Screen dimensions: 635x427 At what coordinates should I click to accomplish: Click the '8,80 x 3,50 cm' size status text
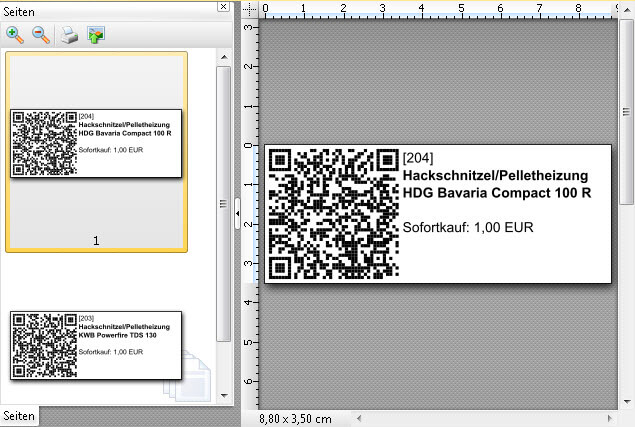point(295,419)
